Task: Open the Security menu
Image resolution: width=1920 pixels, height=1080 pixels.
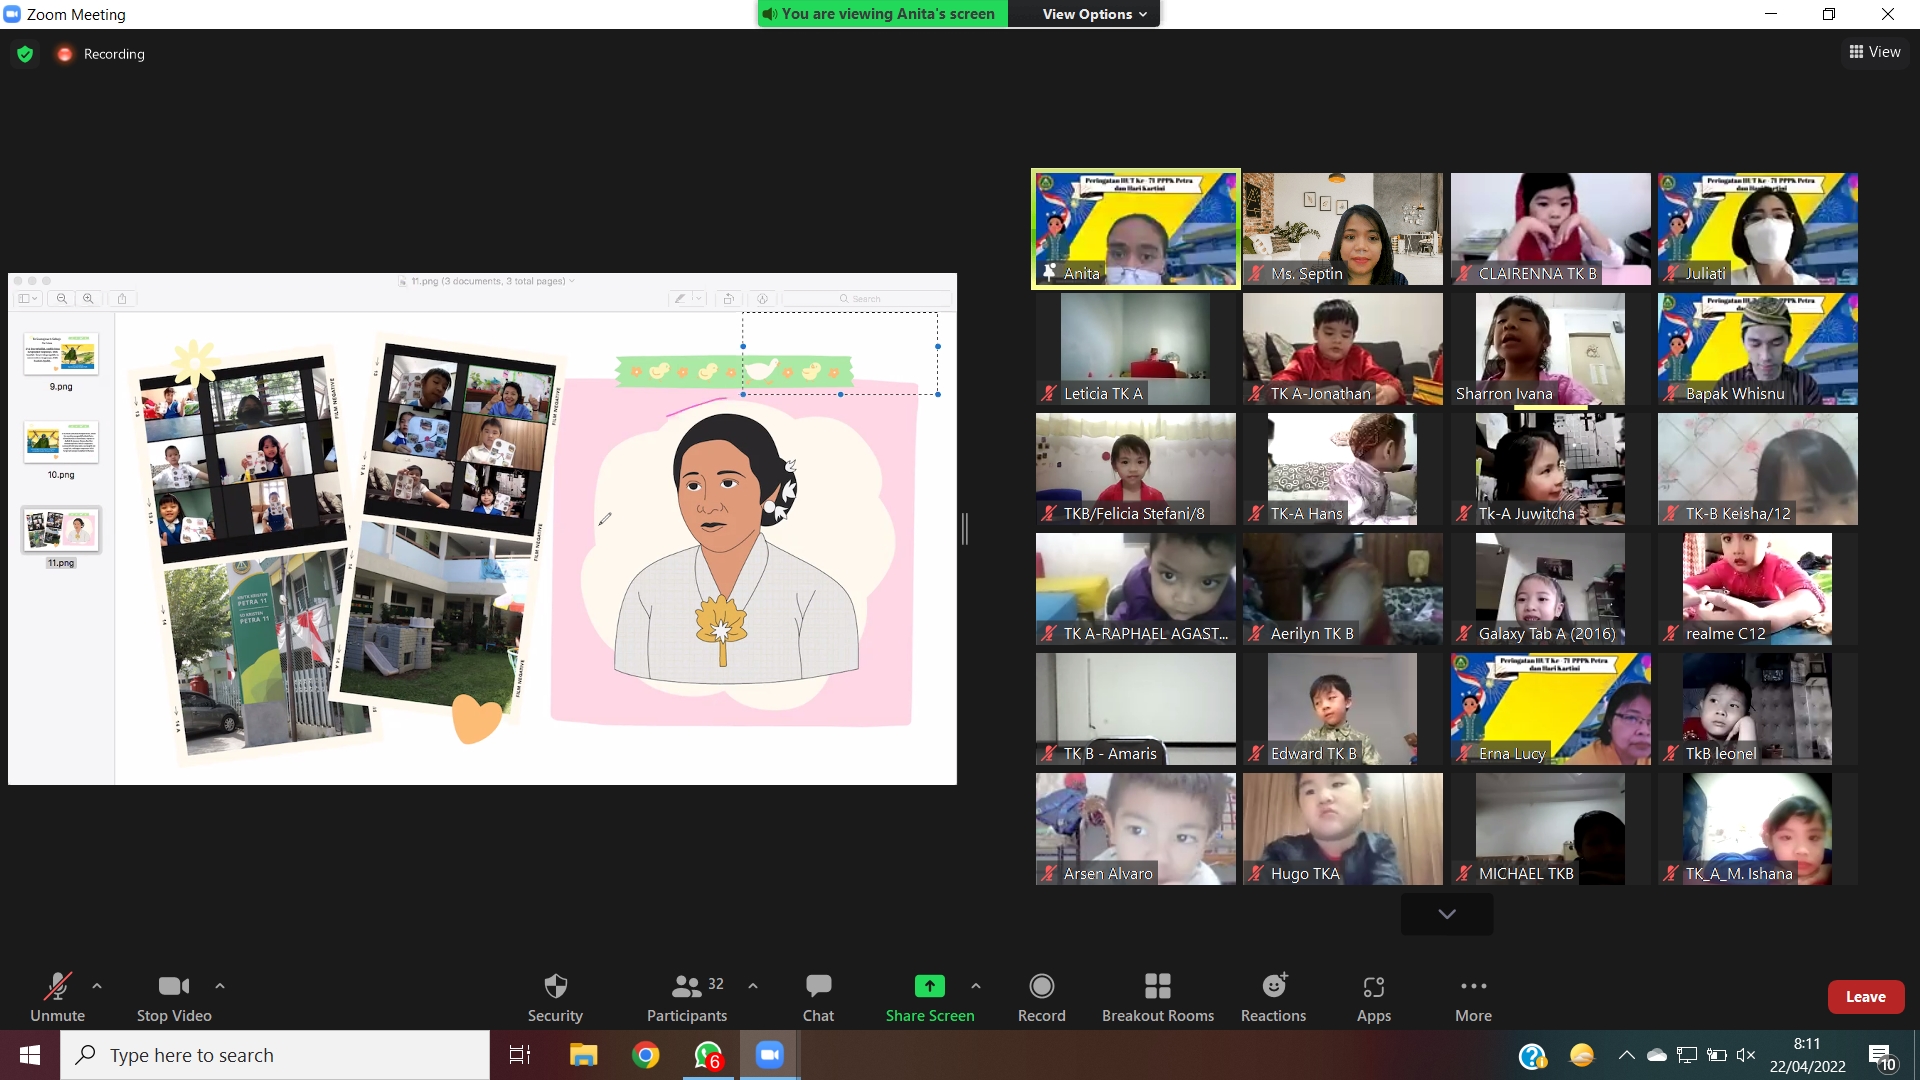Action: click(x=555, y=997)
